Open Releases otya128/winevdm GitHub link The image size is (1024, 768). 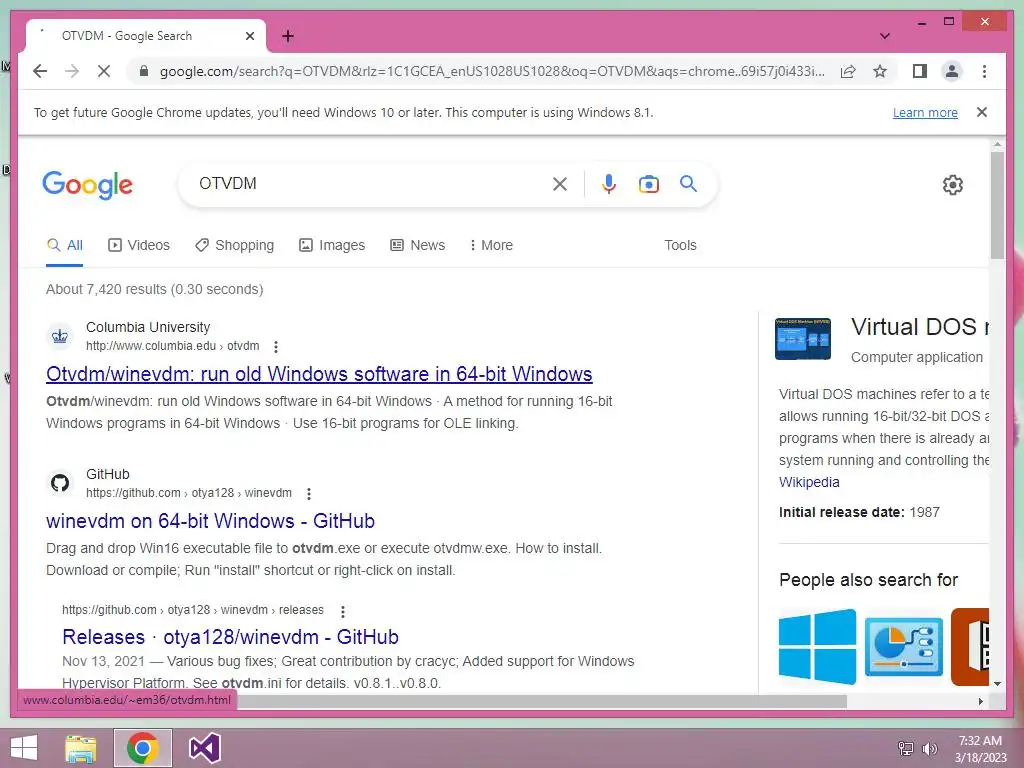[231, 637]
